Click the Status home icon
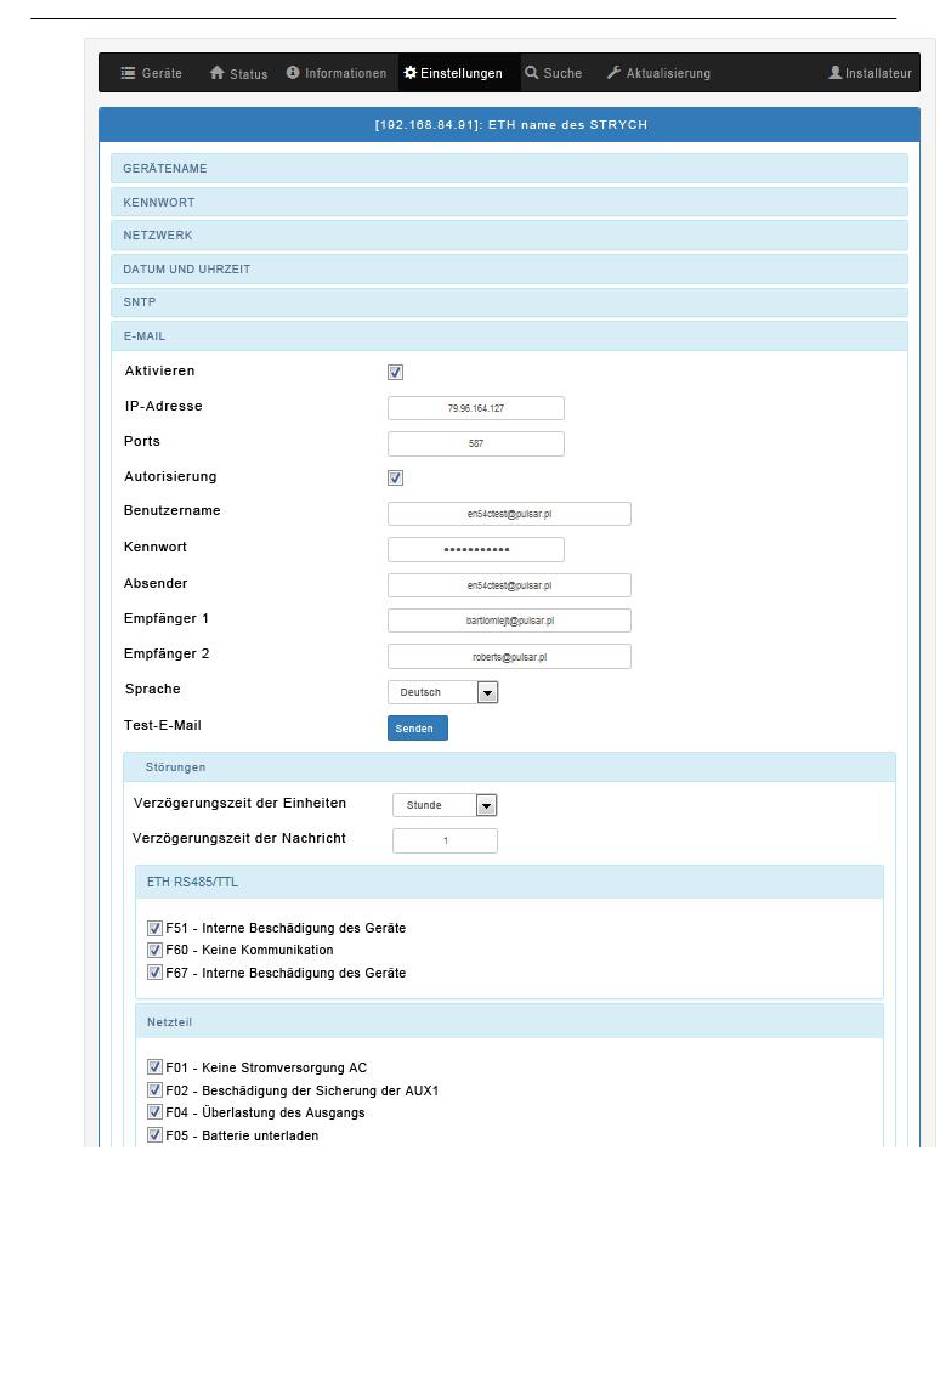The height and width of the screenshot is (1378, 950). click(217, 73)
